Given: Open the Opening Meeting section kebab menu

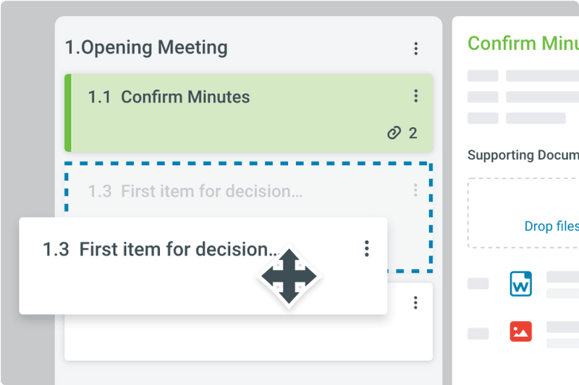Looking at the screenshot, I should [x=416, y=48].
